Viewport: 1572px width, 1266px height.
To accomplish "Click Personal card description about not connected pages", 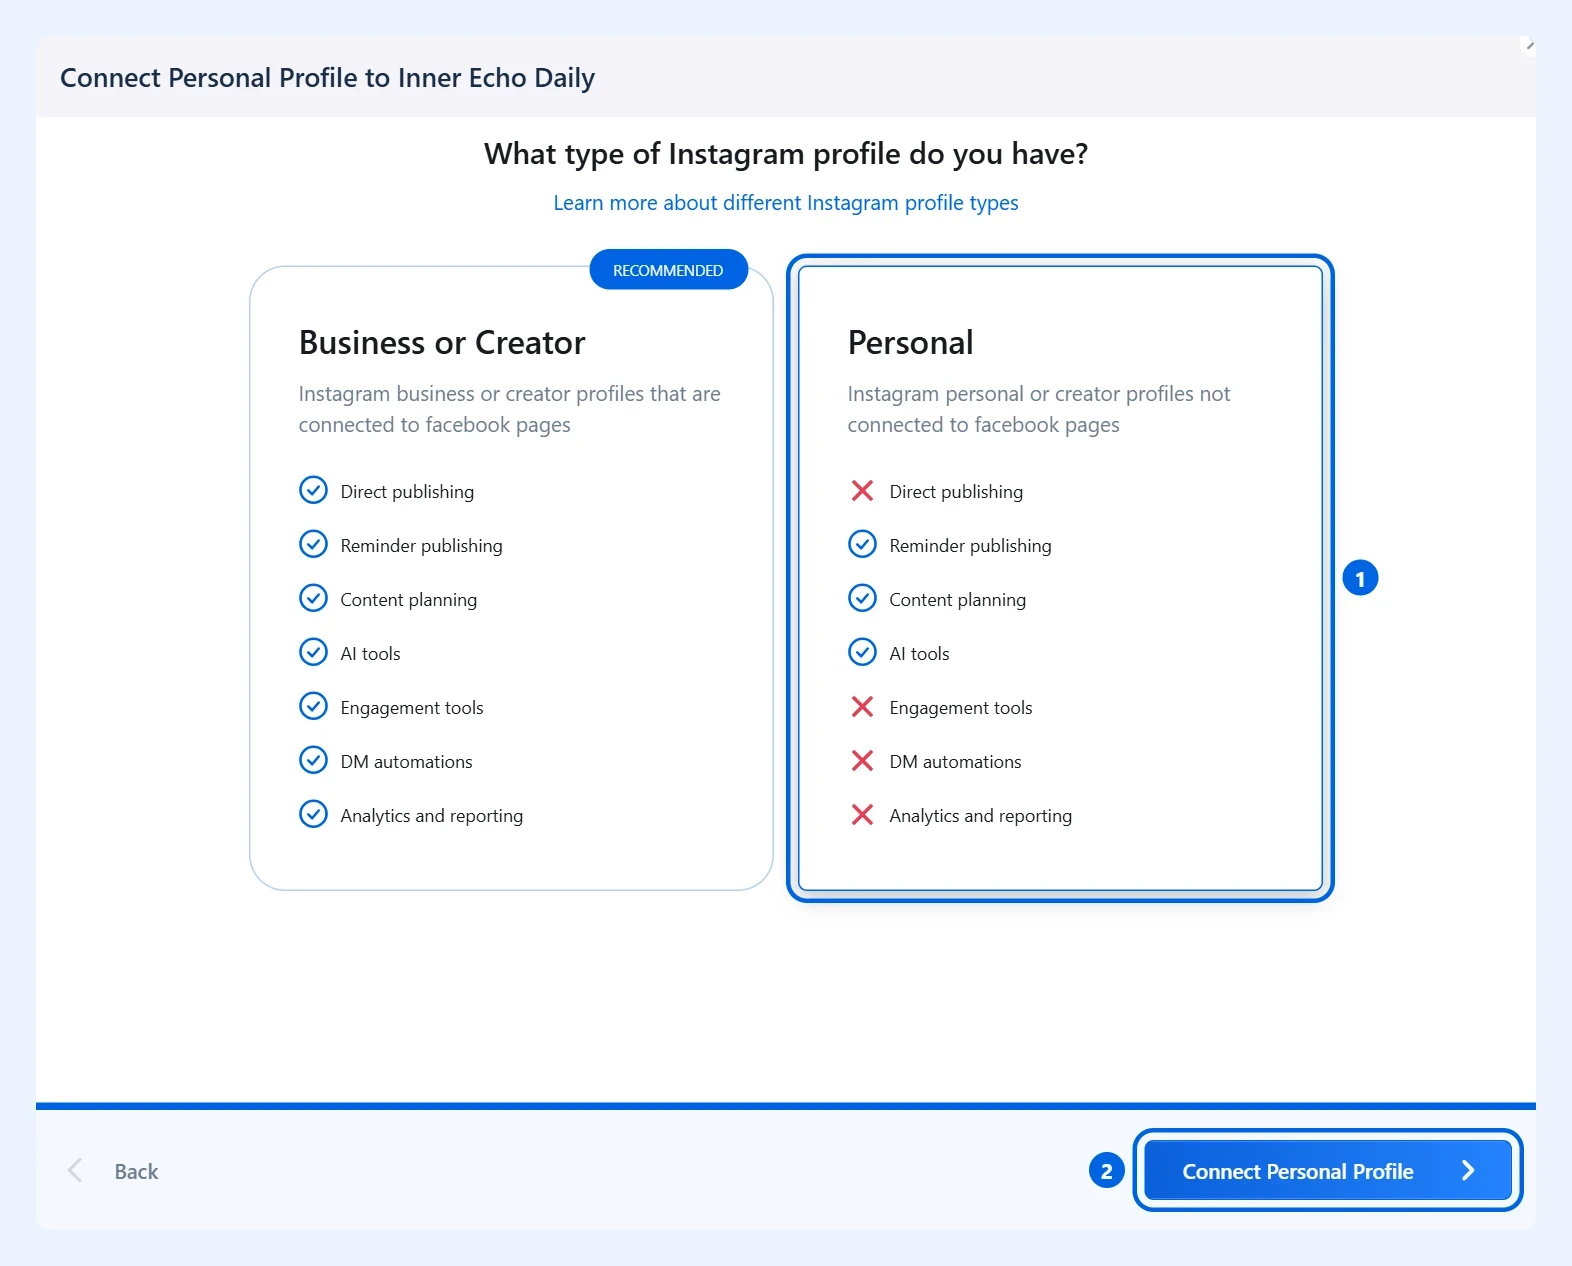I will [1039, 409].
